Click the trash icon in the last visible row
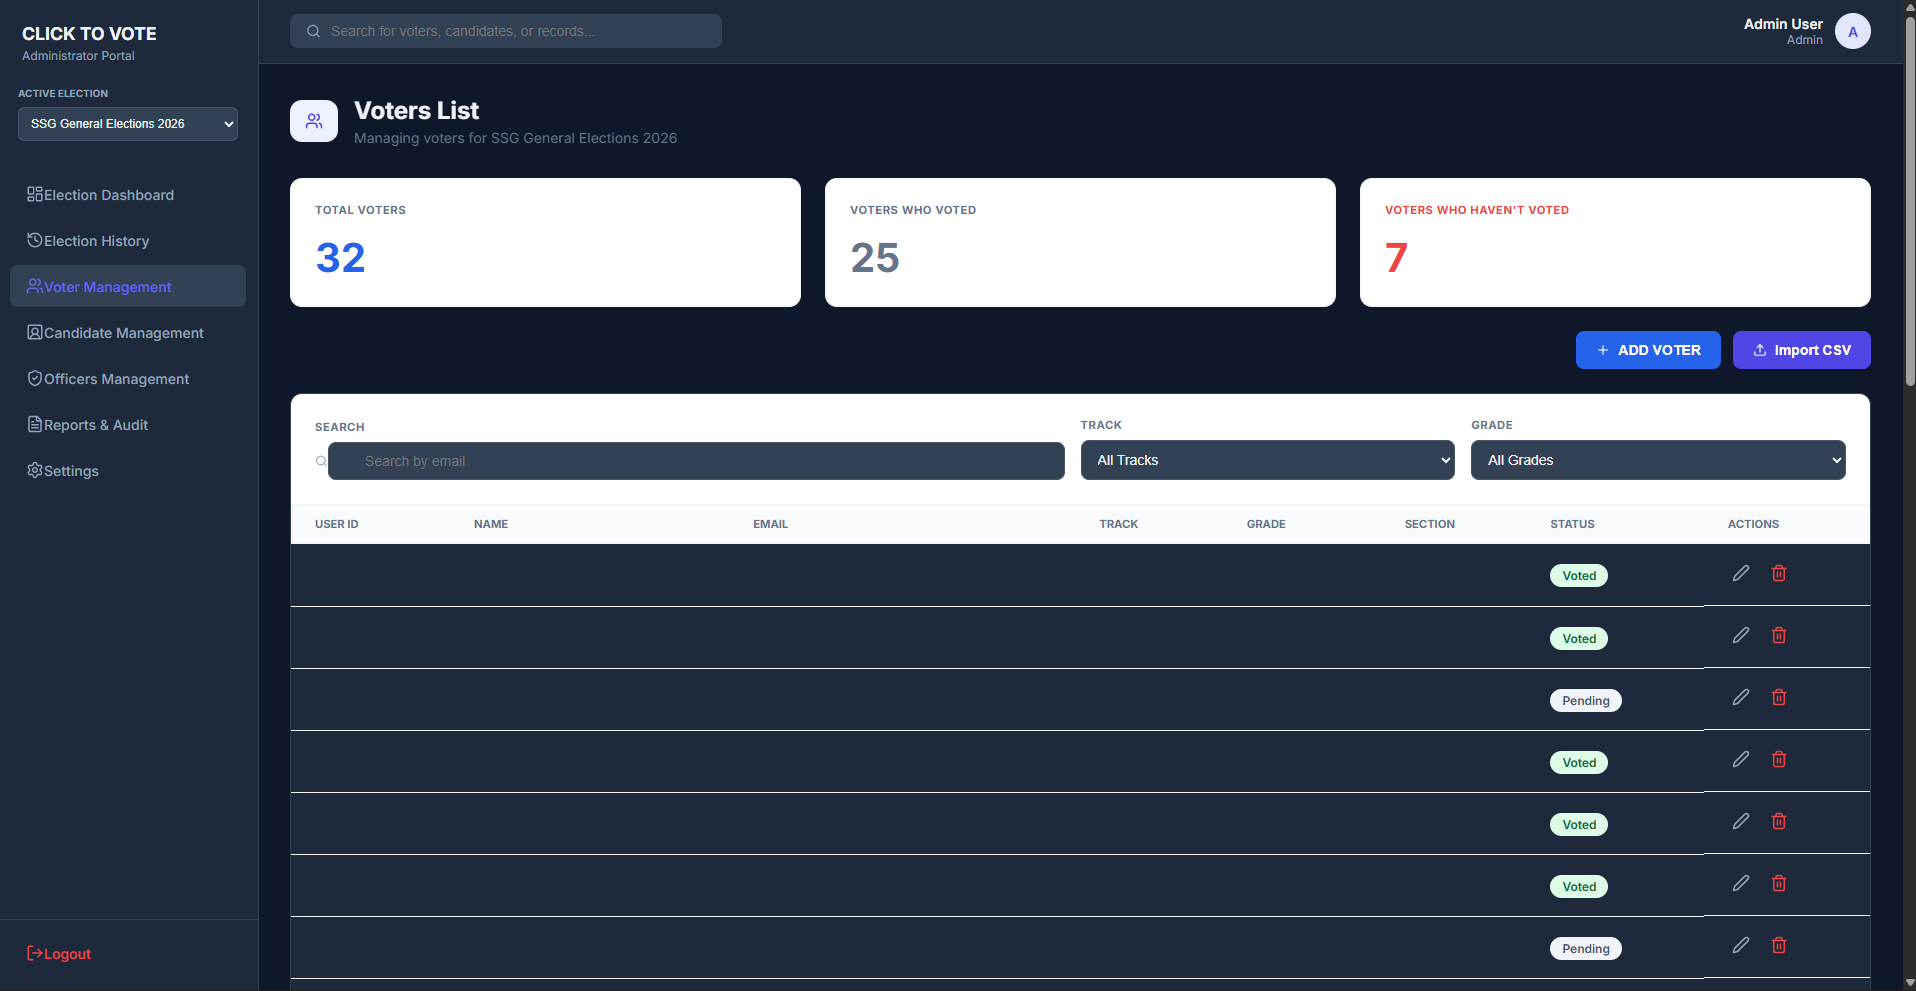This screenshot has width=1916, height=991. pos(1779,945)
